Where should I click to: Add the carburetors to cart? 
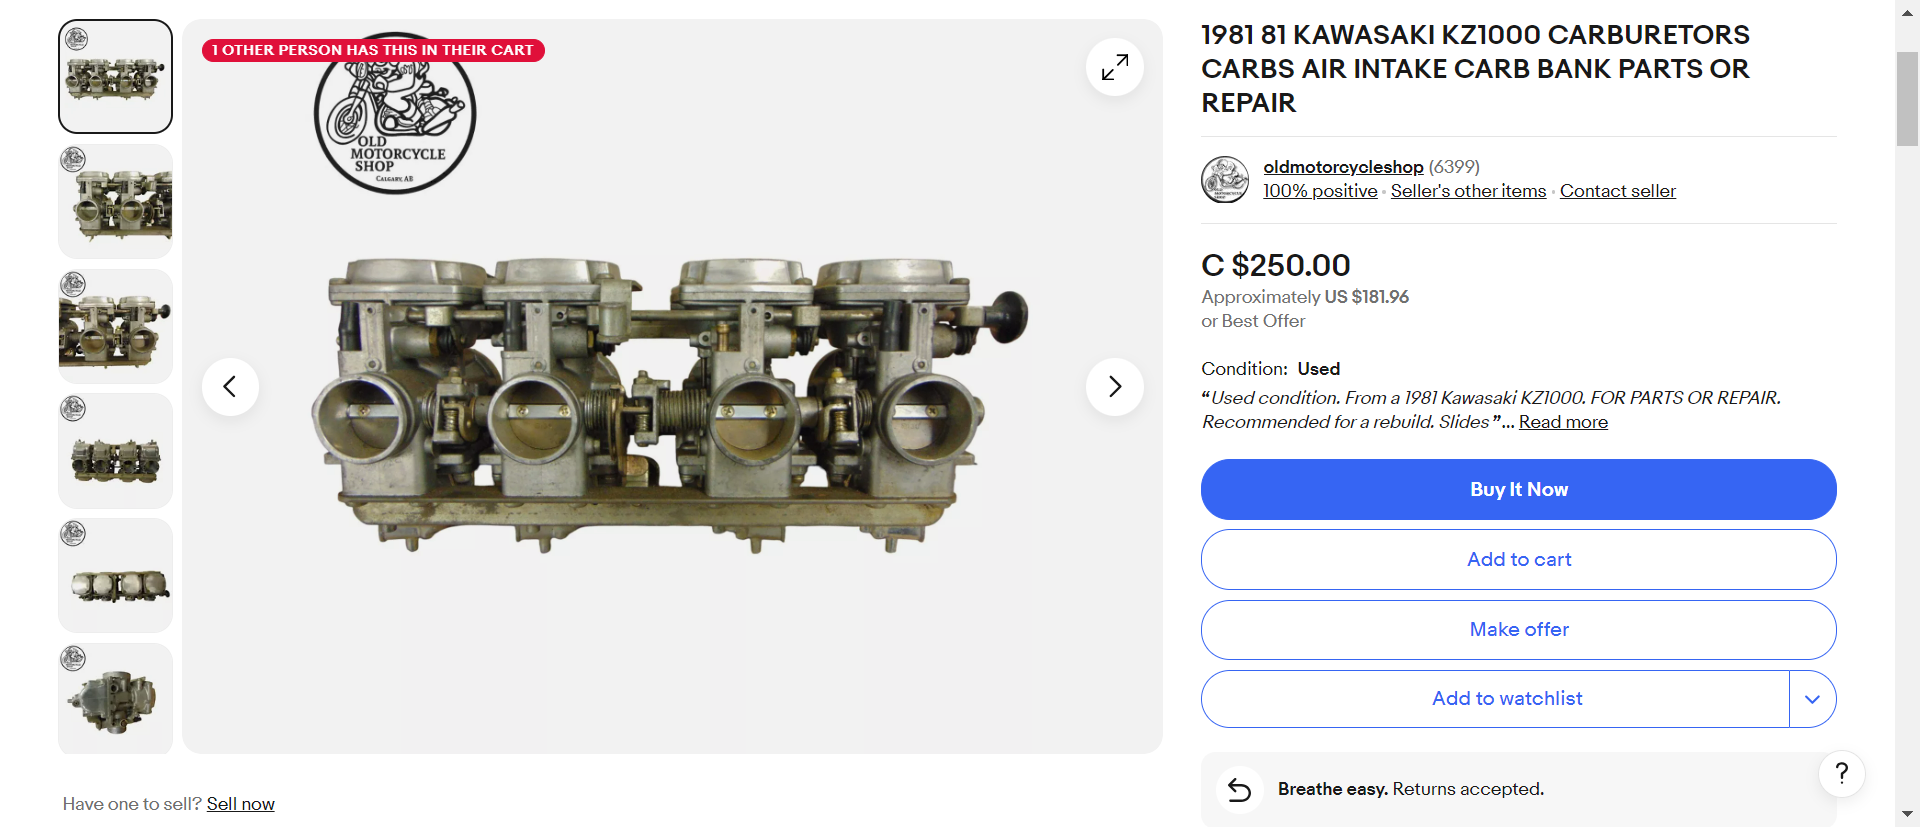click(x=1518, y=559)
